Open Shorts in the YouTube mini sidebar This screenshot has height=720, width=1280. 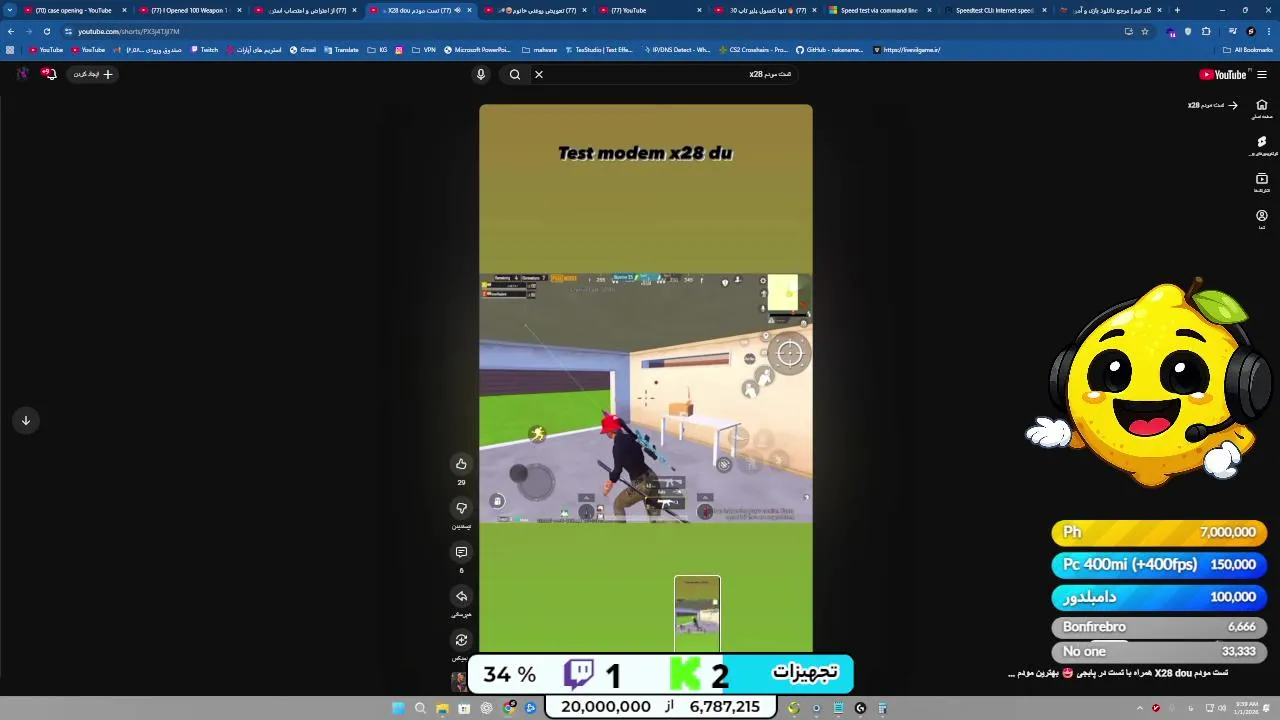click(1262, 146)
